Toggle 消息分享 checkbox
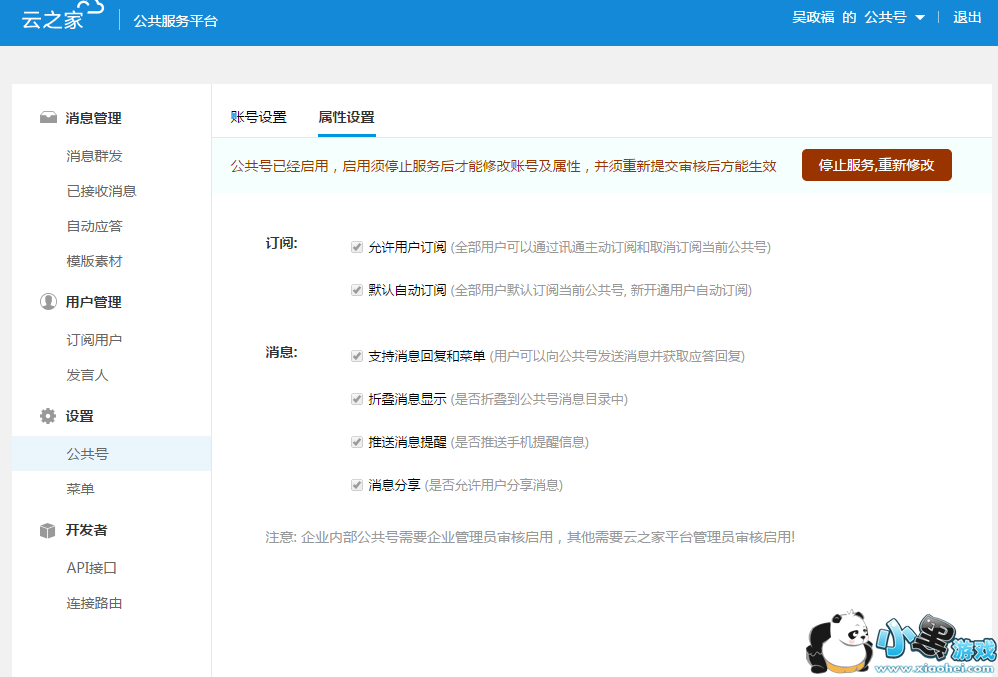Screen dimensions: 998x677 [357, 485]
